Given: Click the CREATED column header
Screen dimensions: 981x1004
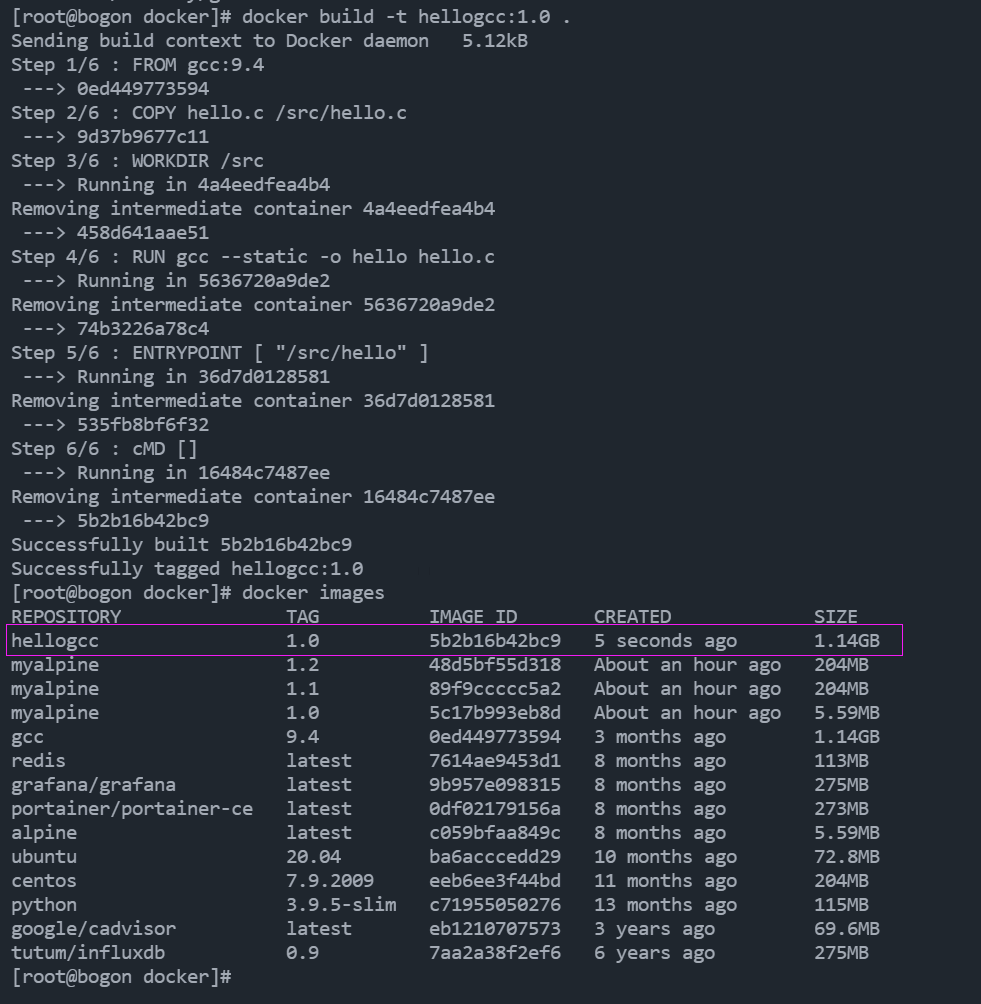Looking at the screenshot, I should [x=633, y=617].
